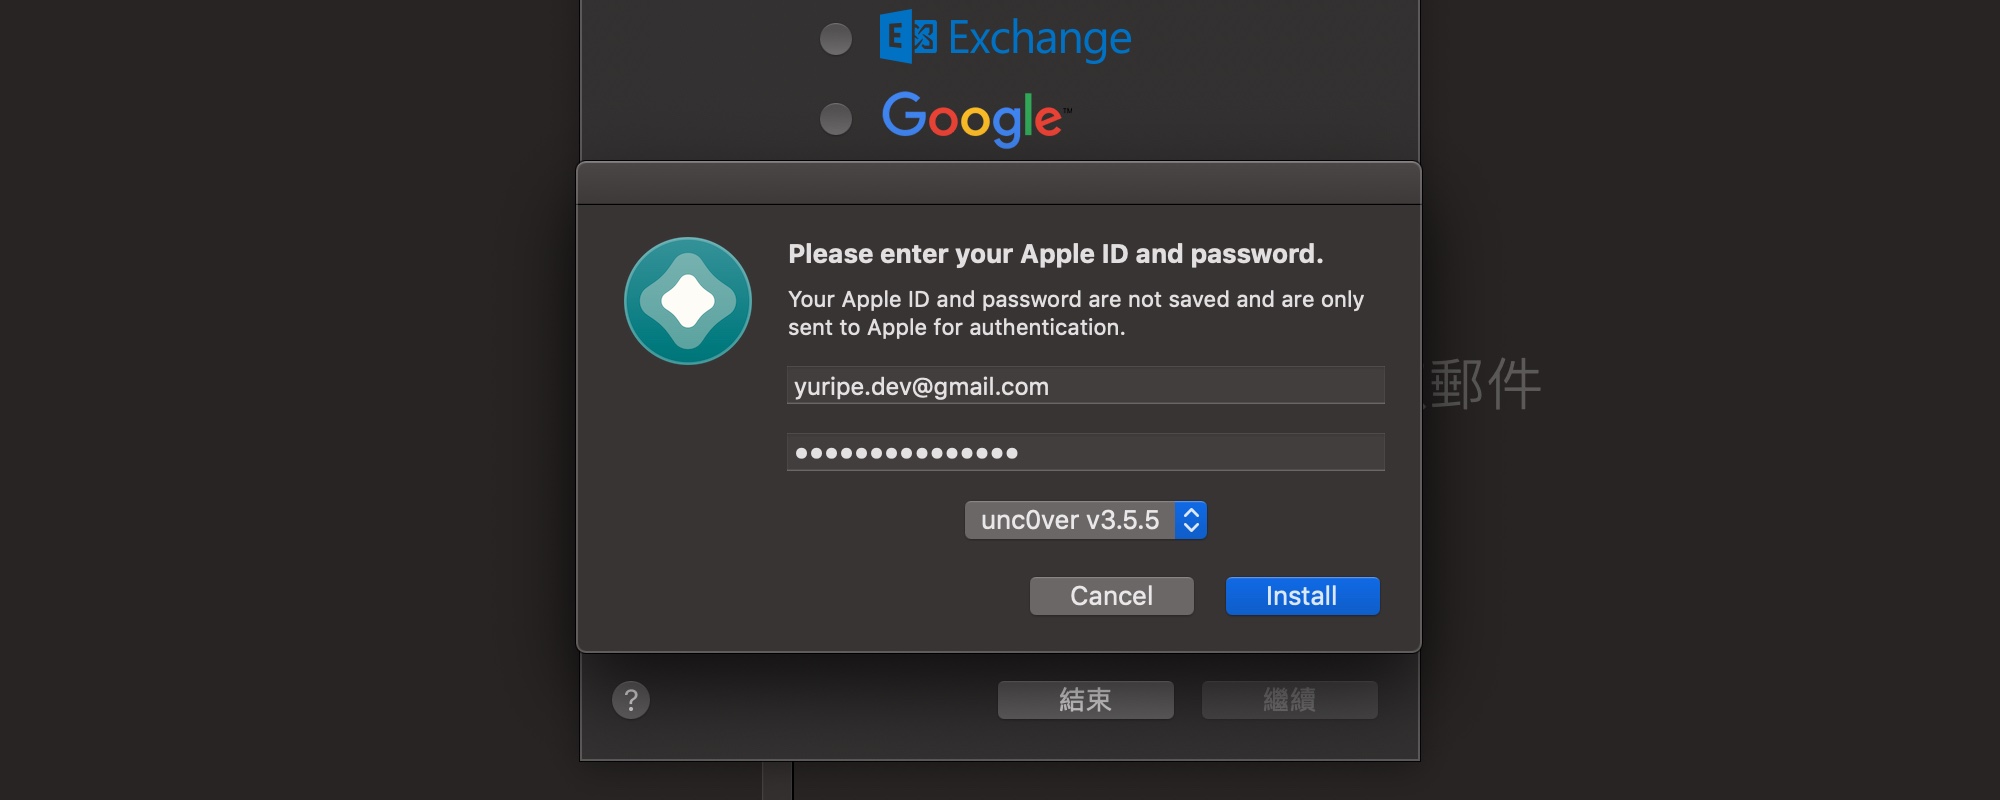The width and height of the screenshot is (2000, 800).
Task: Click the 結束 button
Action: [x=1085, y=700]
